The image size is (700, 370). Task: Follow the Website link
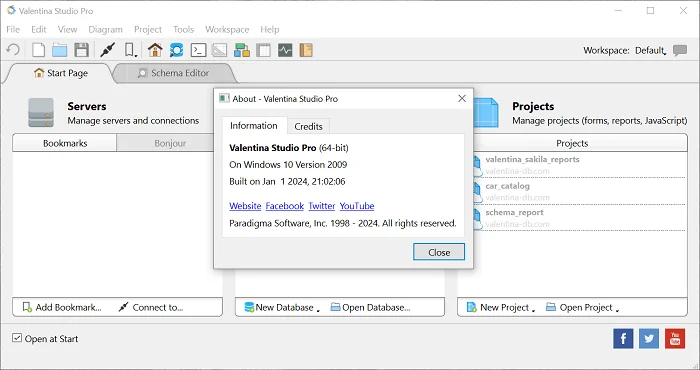pos(245,206)
